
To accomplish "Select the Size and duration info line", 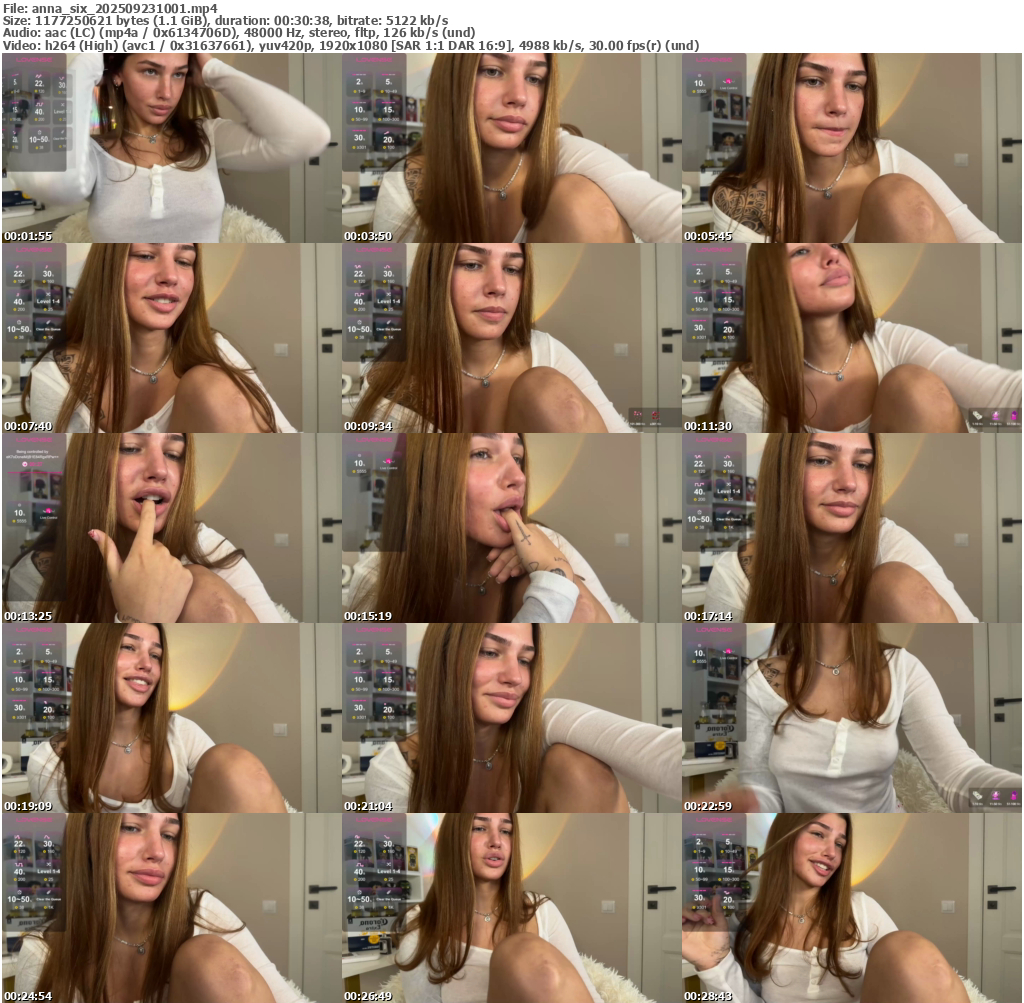I will pos(225,20).
